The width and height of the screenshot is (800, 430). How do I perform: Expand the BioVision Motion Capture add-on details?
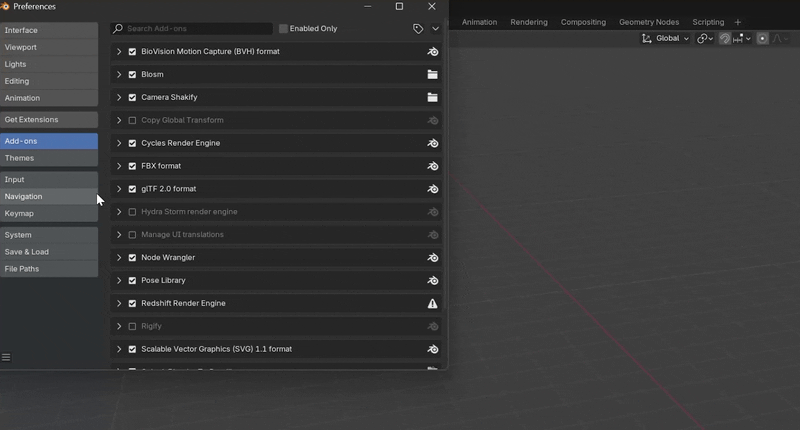tap(119, 52)
